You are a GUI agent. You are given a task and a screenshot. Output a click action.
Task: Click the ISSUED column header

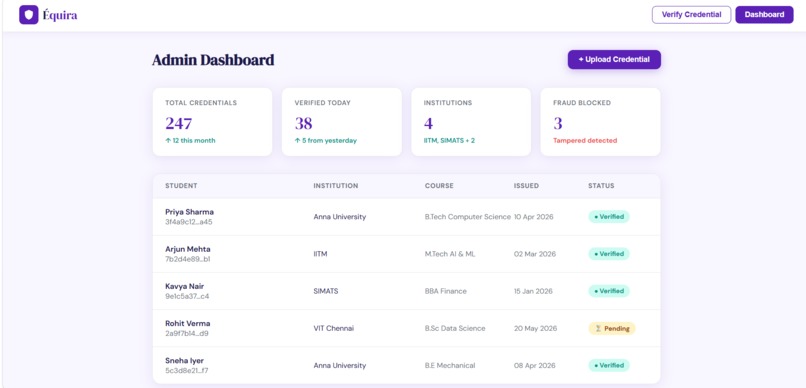526,186
